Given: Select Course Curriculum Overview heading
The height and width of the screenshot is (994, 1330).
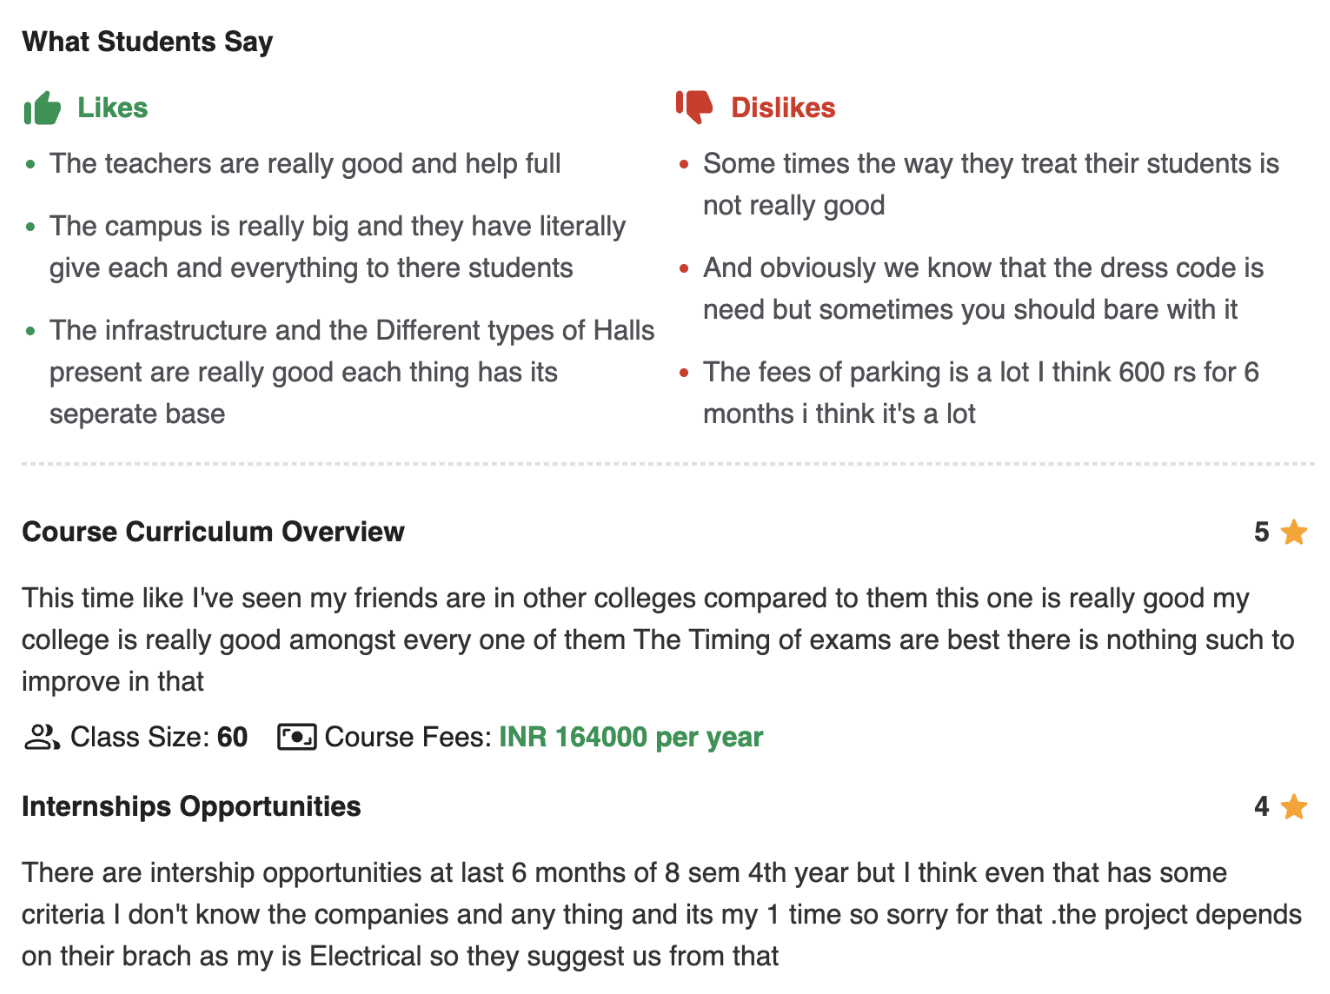Looking at the screenshot, I should pos(213,532).
